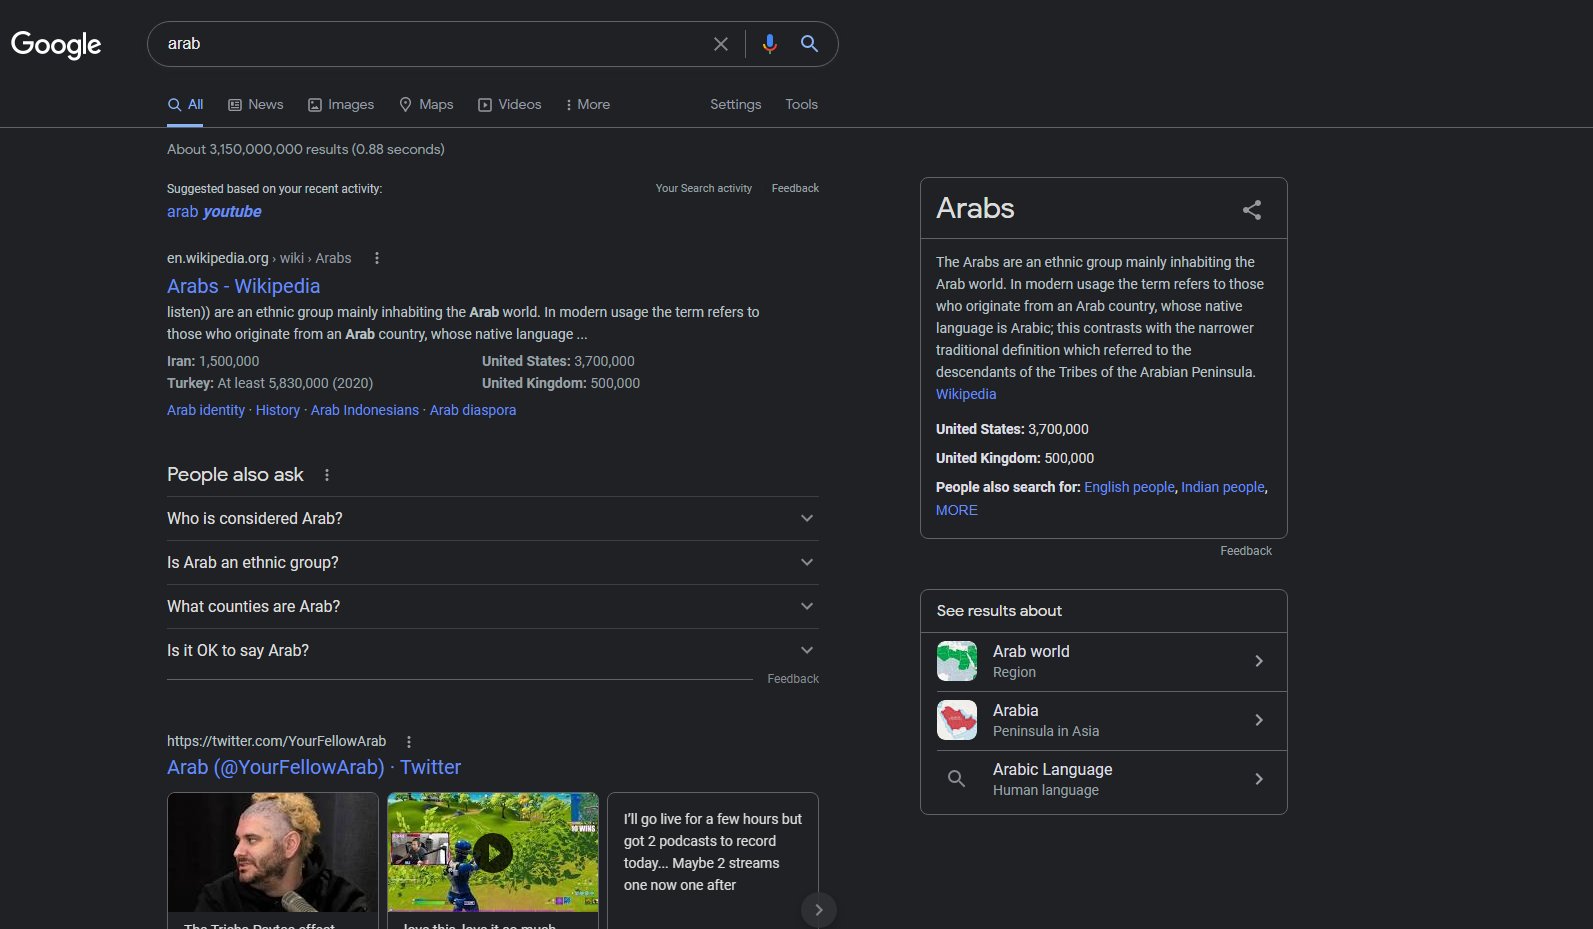Click chevron next to Arabic Language
Viewport: 1593px width, 929px height.
1259,779
